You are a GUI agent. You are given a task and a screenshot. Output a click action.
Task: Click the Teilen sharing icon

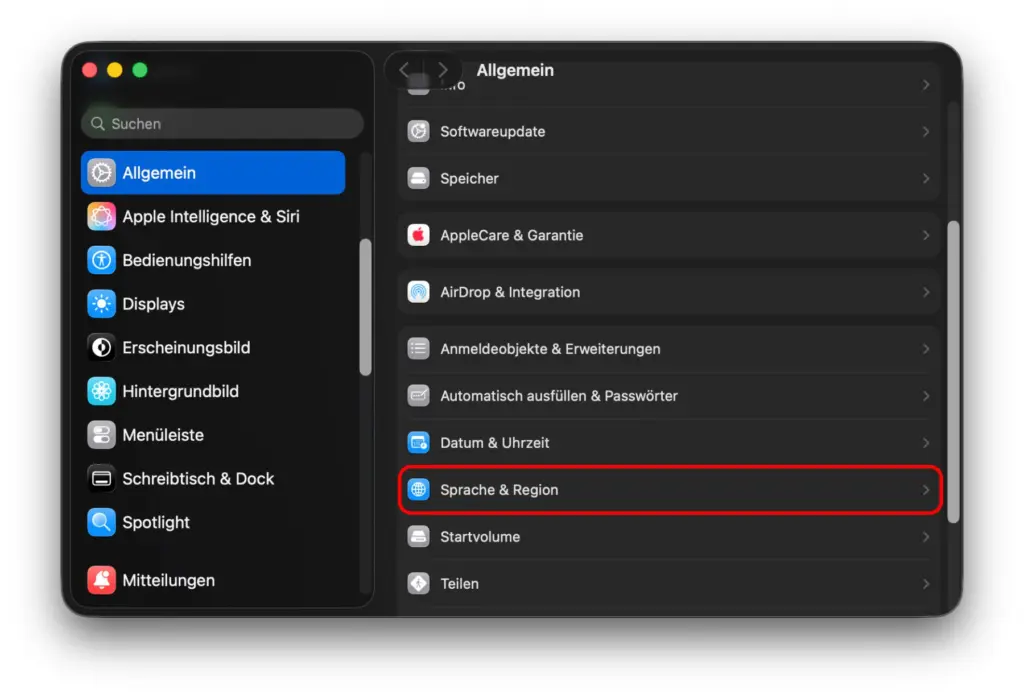(419, 583)
